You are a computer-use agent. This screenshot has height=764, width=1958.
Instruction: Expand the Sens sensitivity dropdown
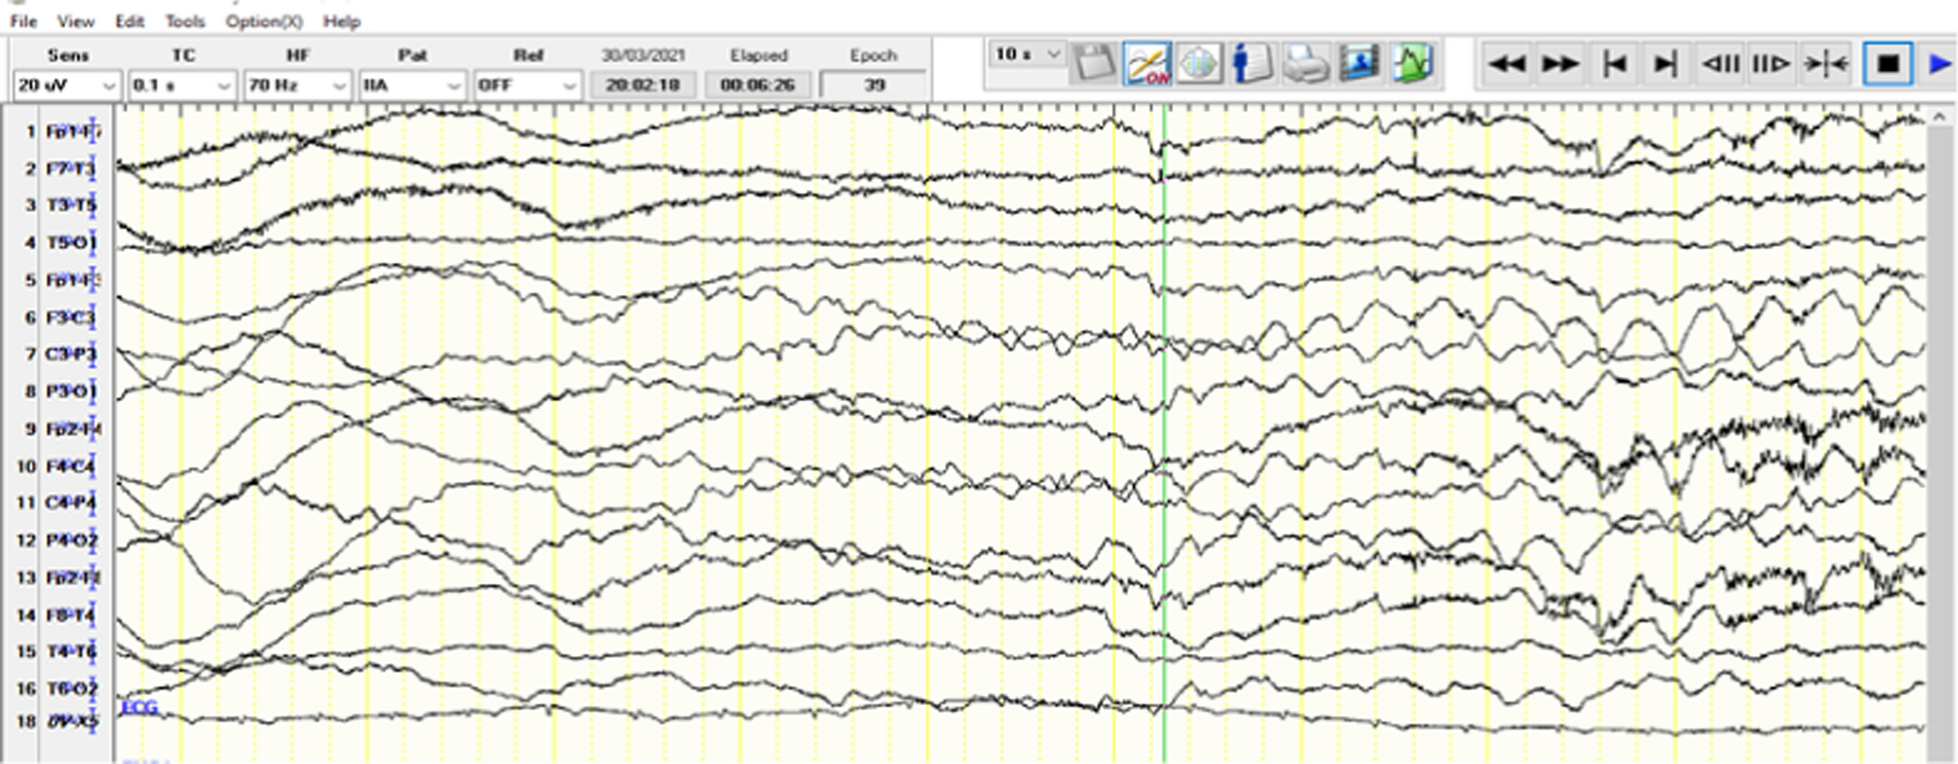[68, 86]
